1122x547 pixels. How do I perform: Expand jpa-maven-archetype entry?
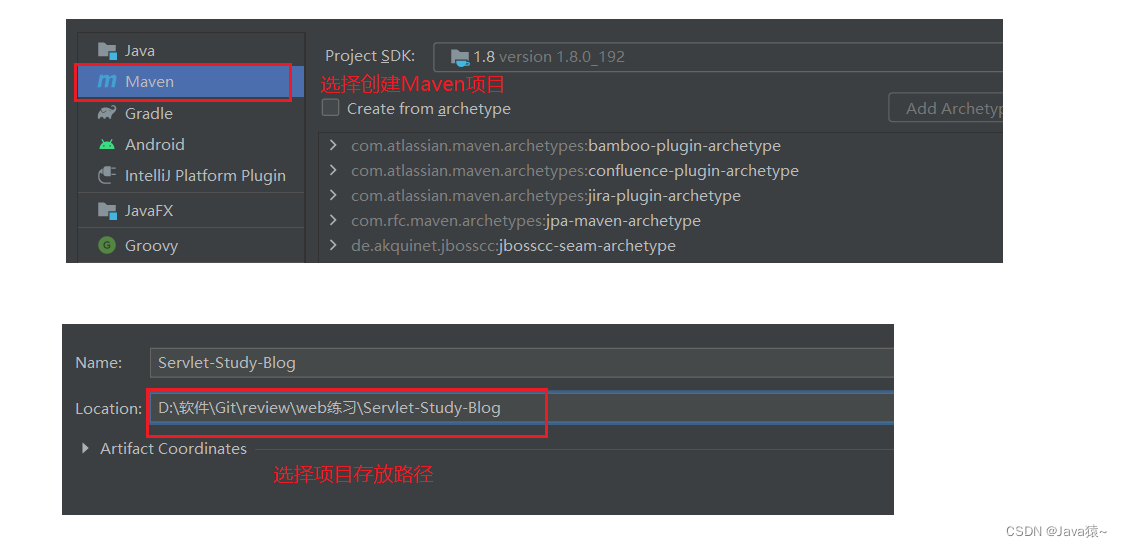coord(333,221)
